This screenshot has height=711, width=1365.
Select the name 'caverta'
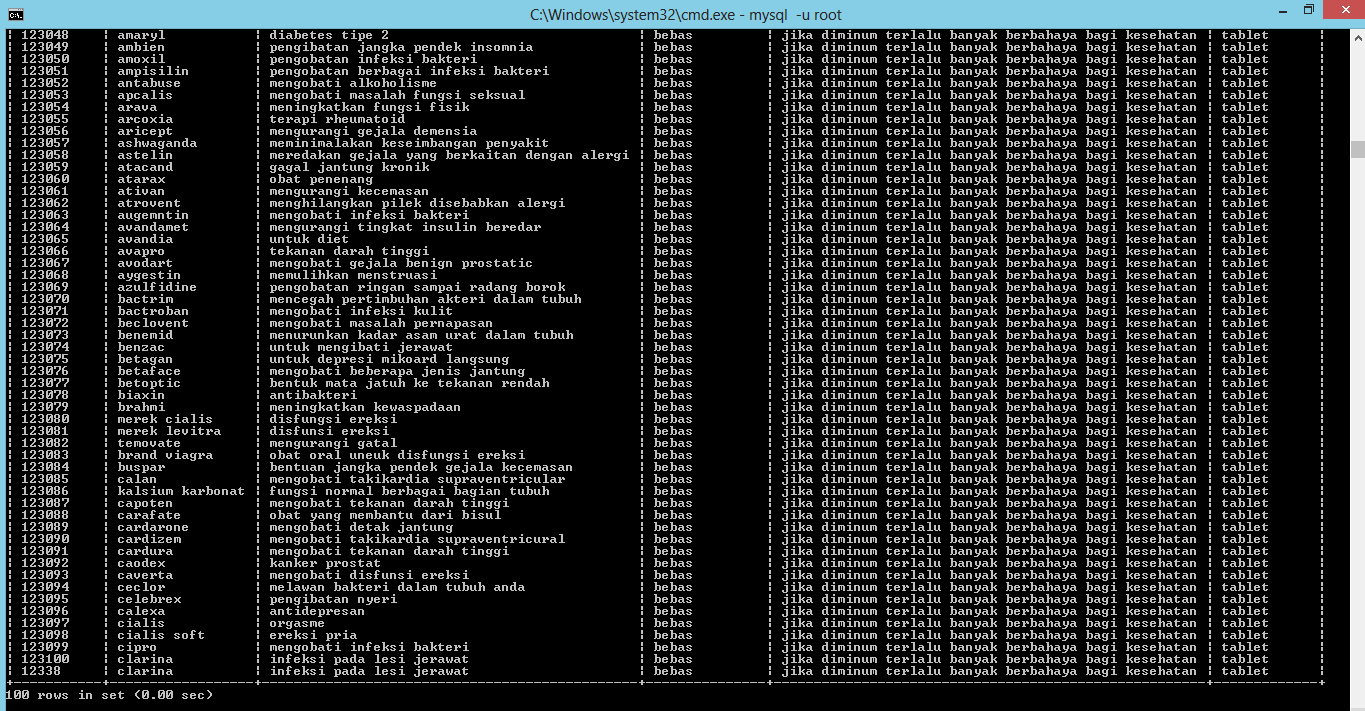point(145,575)
